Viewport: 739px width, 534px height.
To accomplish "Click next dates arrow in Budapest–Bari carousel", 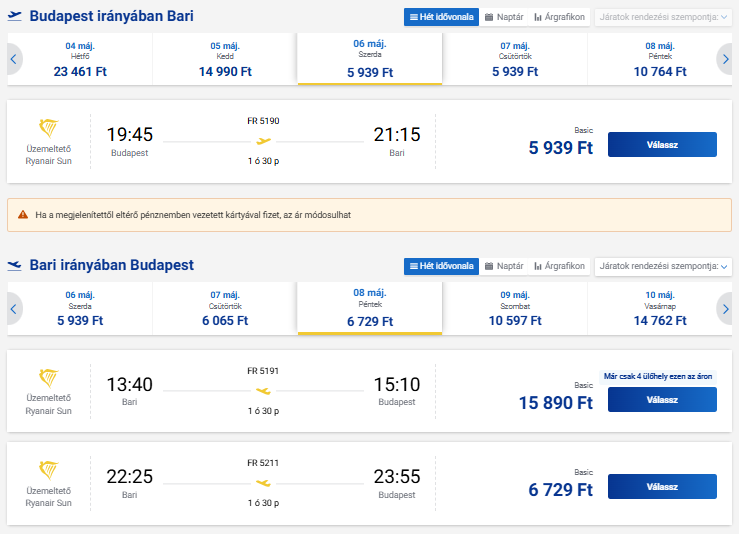I will click(725, 60).
